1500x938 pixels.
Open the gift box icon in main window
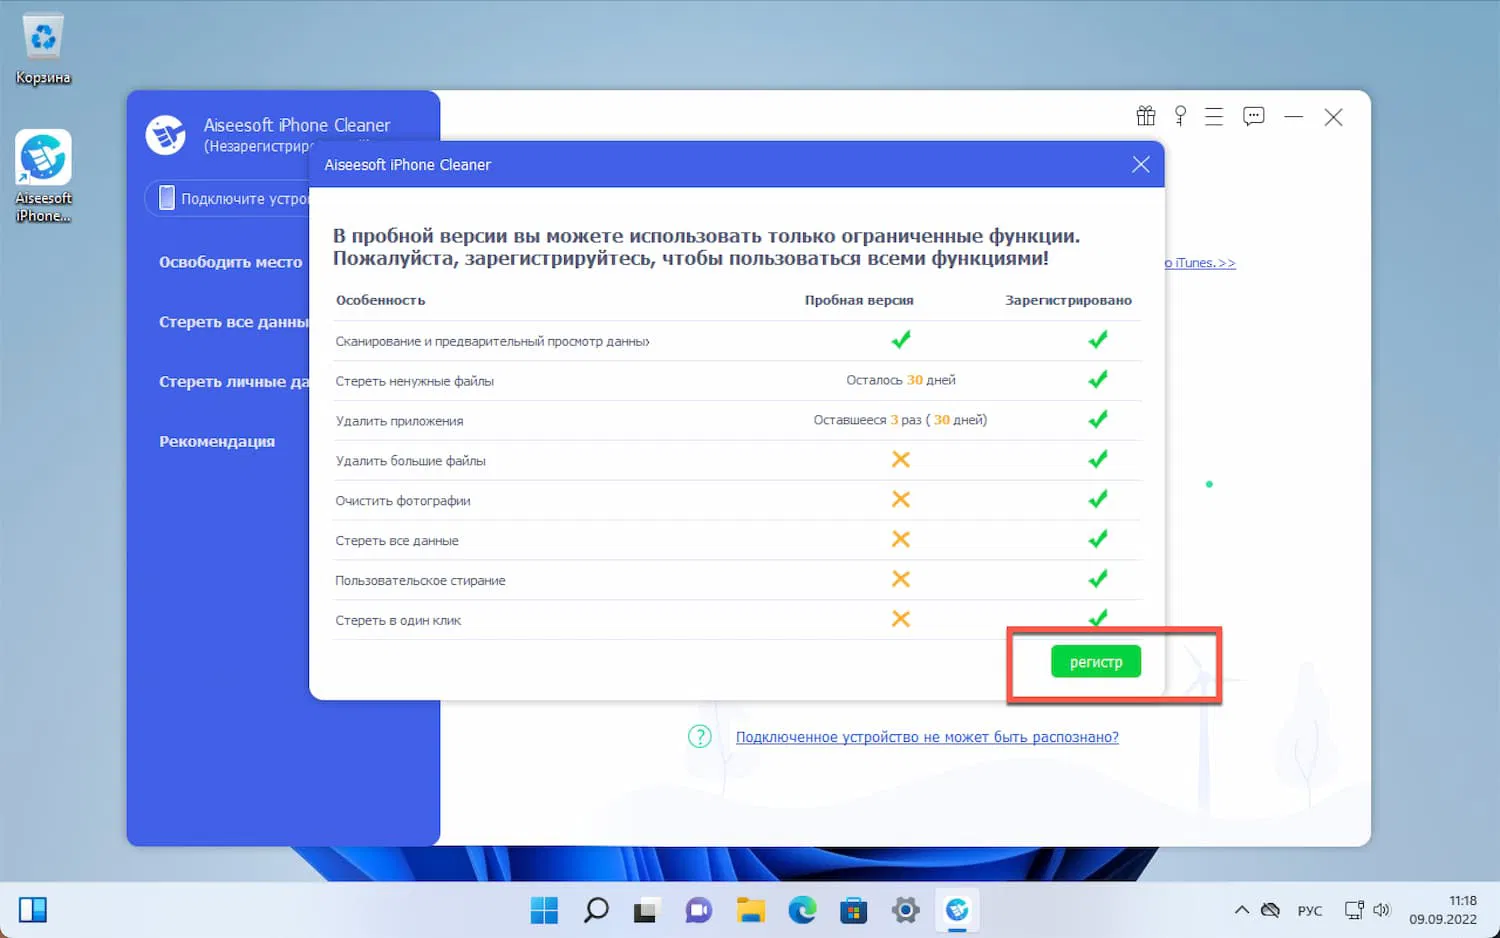point(1146,116)
